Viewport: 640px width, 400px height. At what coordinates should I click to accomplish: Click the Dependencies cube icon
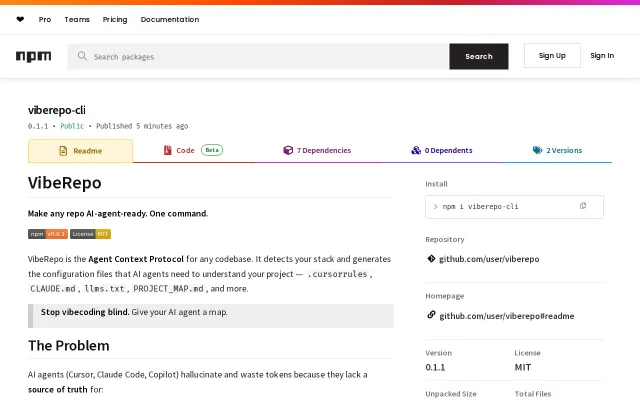point(288,150)
